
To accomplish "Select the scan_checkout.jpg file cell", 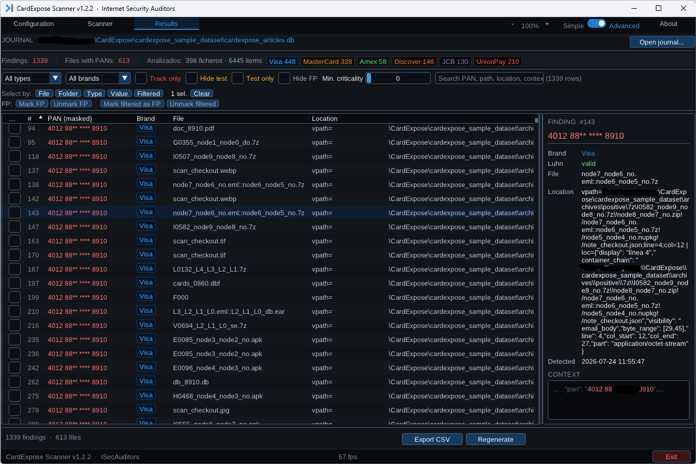I will (x=201, y=410).
